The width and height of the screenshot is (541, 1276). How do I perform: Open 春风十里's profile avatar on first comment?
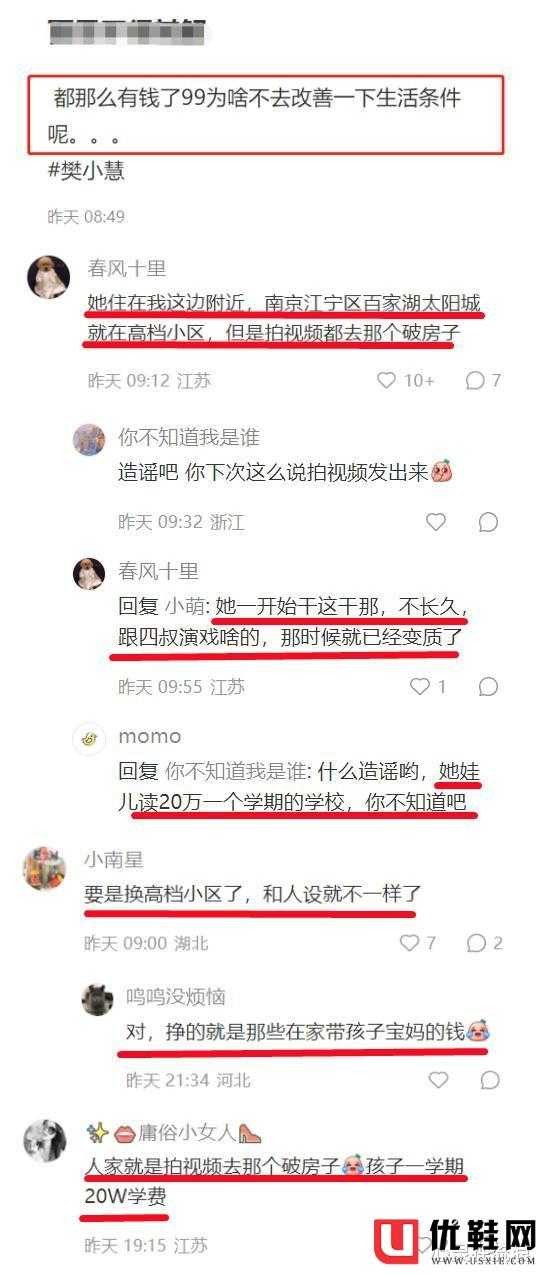tap(48, 277)
